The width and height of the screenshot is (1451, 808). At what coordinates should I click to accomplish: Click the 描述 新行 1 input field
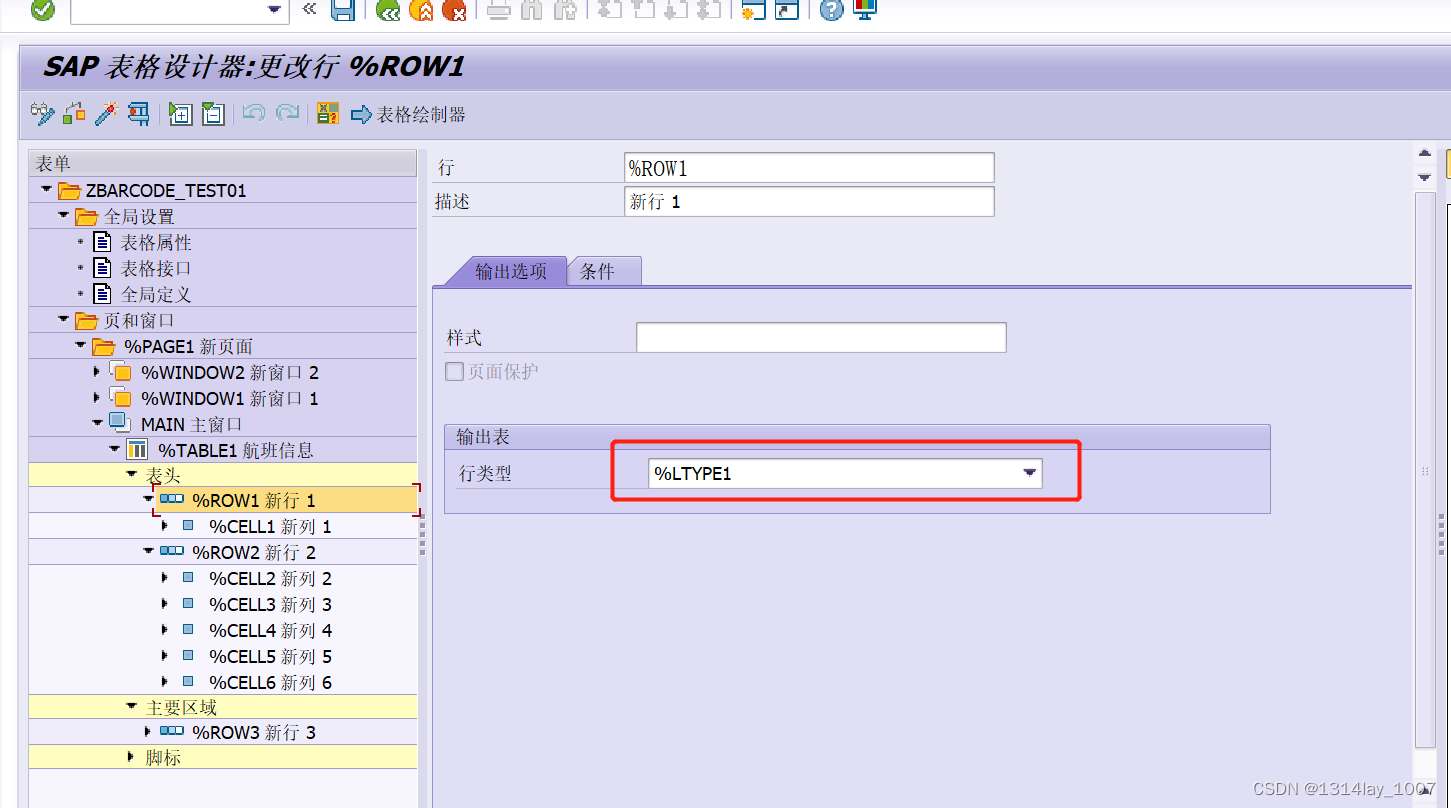click(809, 201)
